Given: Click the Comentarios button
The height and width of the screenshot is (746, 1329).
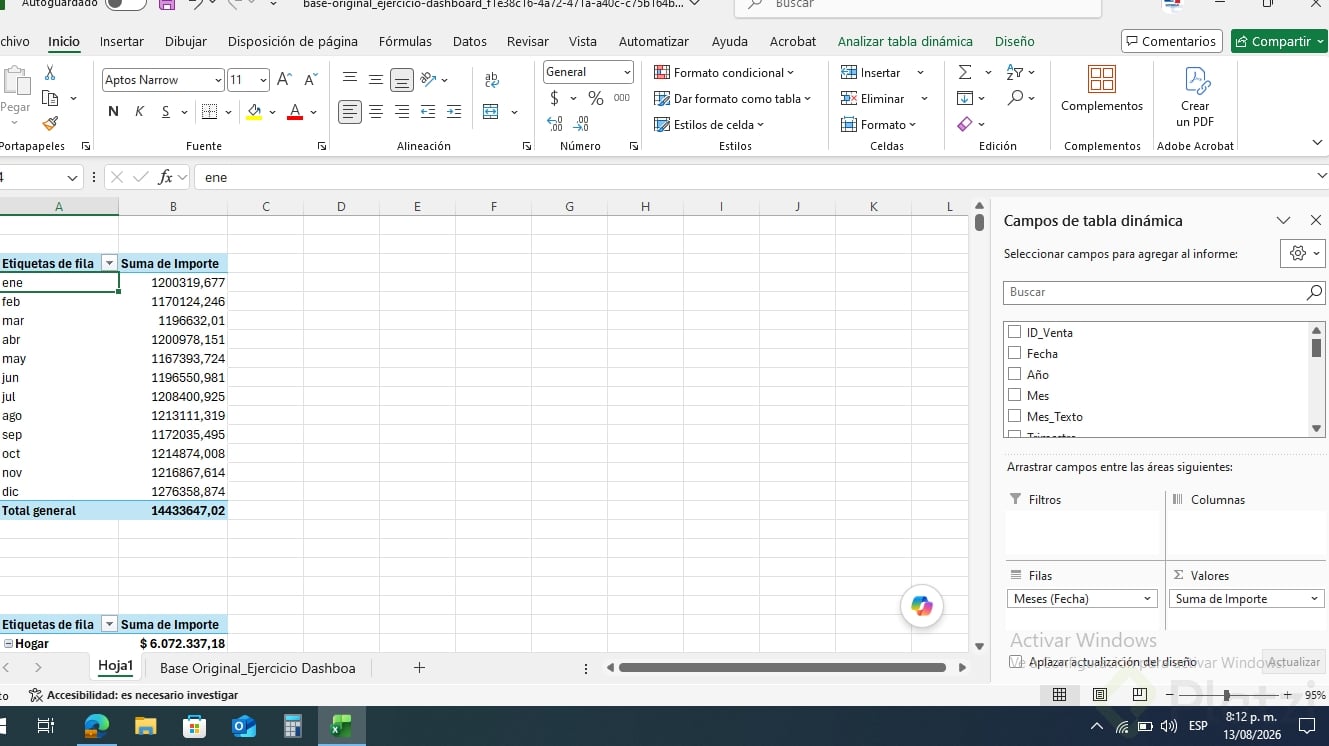Looking at the screenshot, I should pyautogui.click(x=1171, y=41).
